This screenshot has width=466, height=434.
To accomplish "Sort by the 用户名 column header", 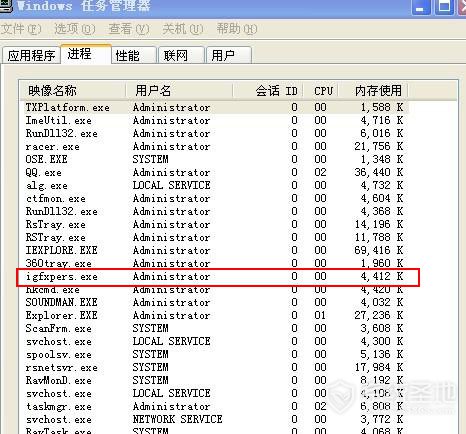I will coord(179,91).
